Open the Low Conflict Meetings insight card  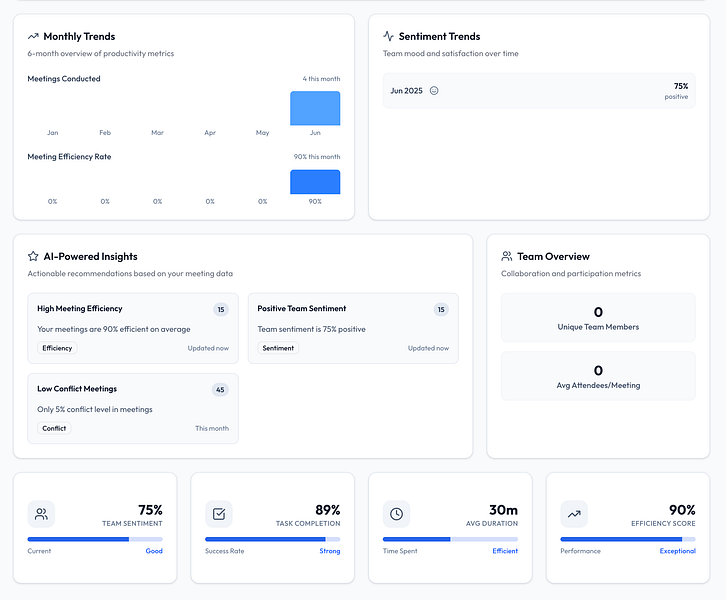[x=133, y=409]
